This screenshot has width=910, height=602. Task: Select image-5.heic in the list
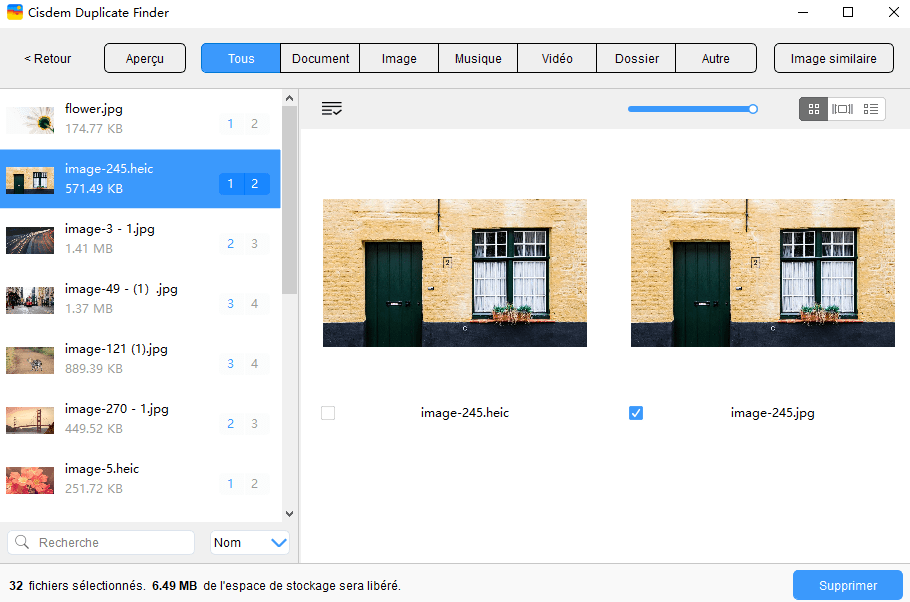pos(140,478)
